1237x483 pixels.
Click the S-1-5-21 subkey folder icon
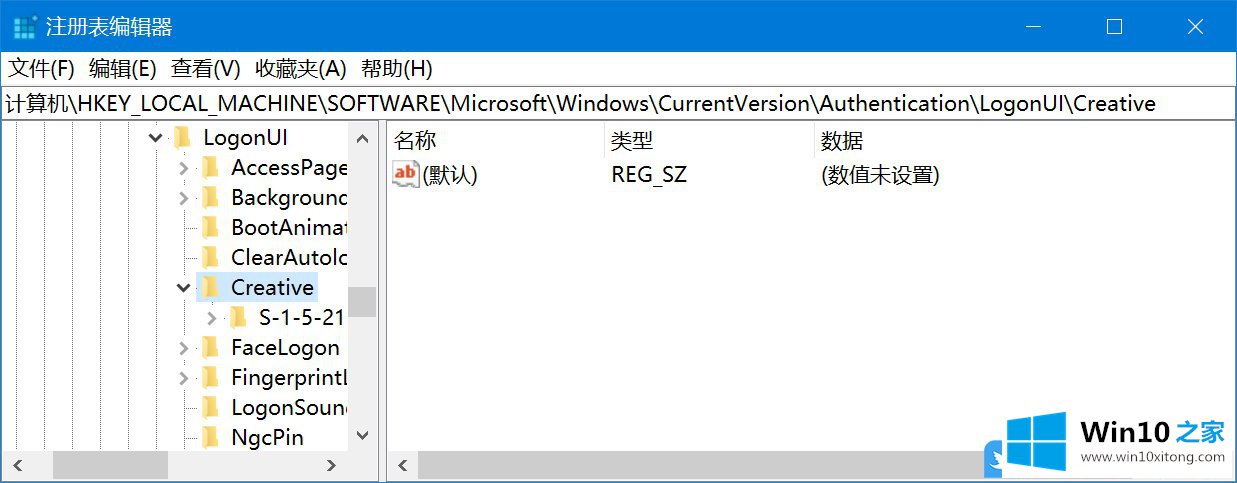pos(237,318)
